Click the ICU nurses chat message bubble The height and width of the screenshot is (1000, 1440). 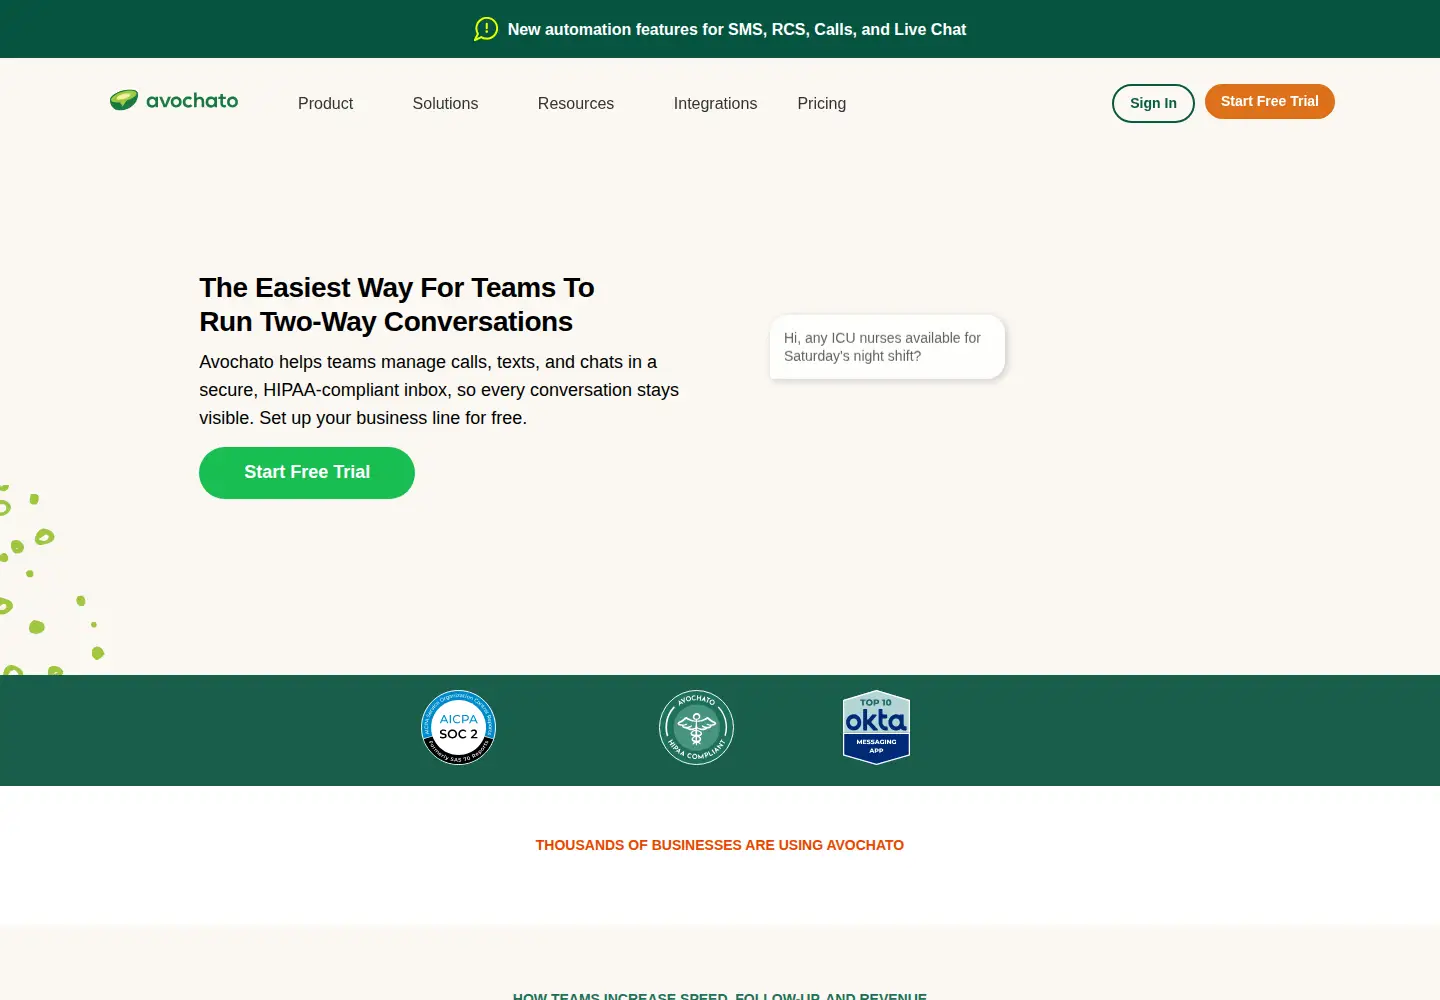pyautogui.click(x=887, y=347)
